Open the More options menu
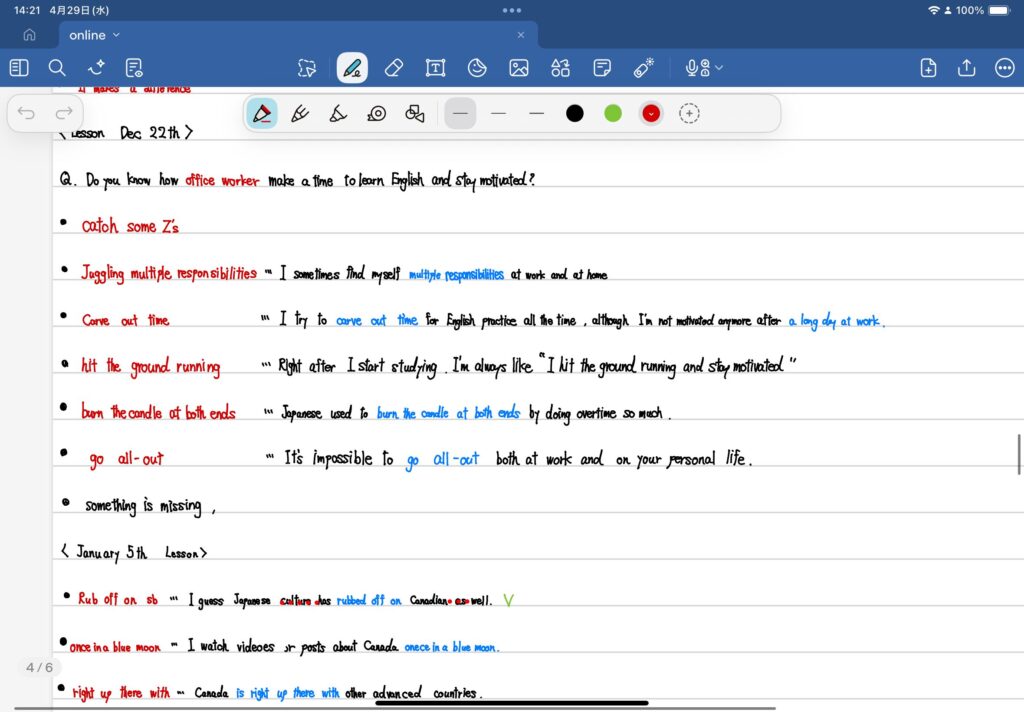 (x=1004, y=68)
